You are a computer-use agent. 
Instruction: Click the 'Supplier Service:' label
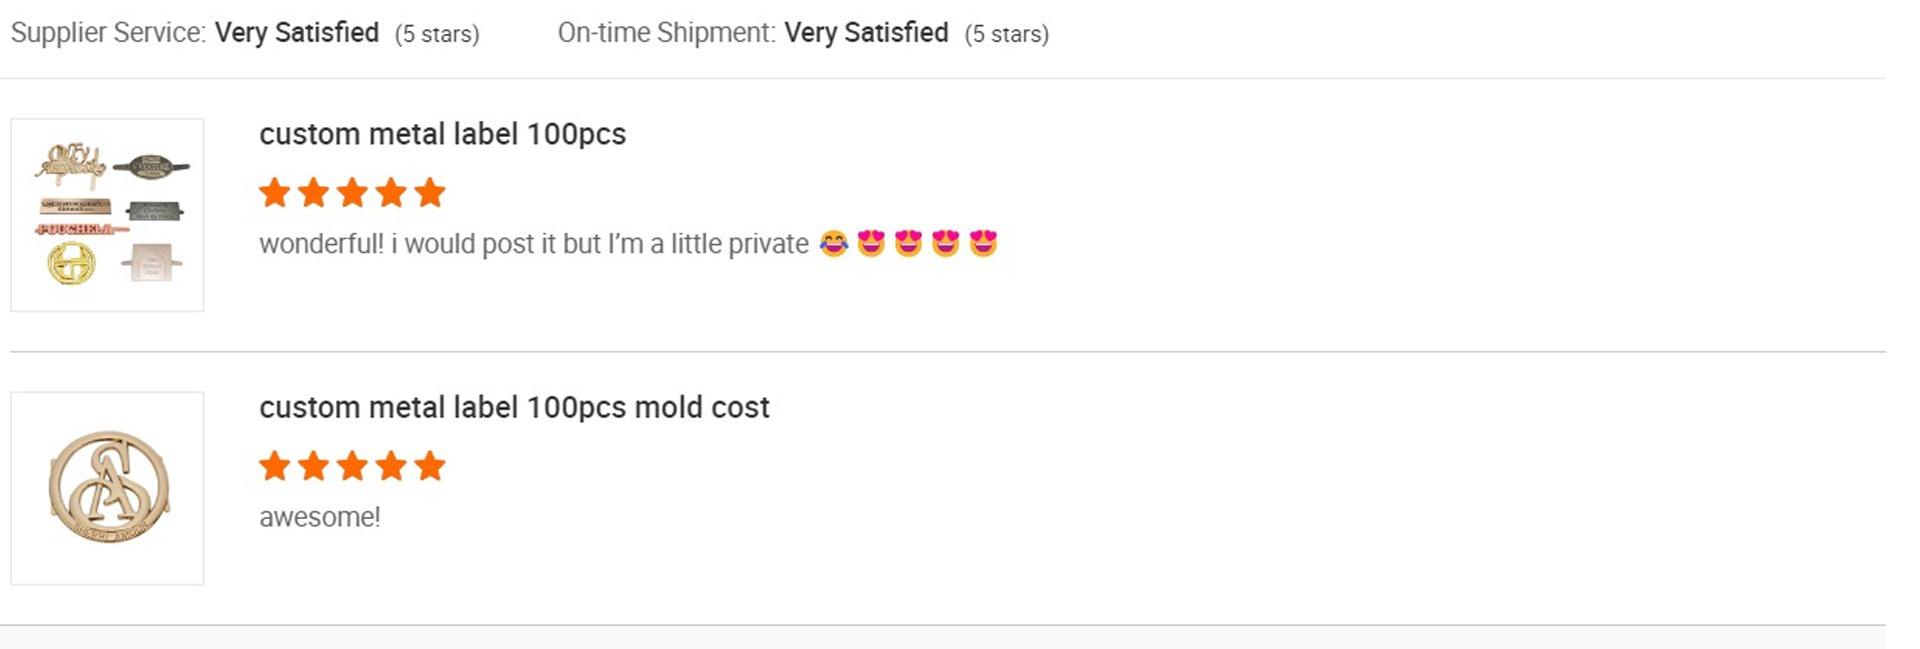pyautogui.click(x=108, y=33)
